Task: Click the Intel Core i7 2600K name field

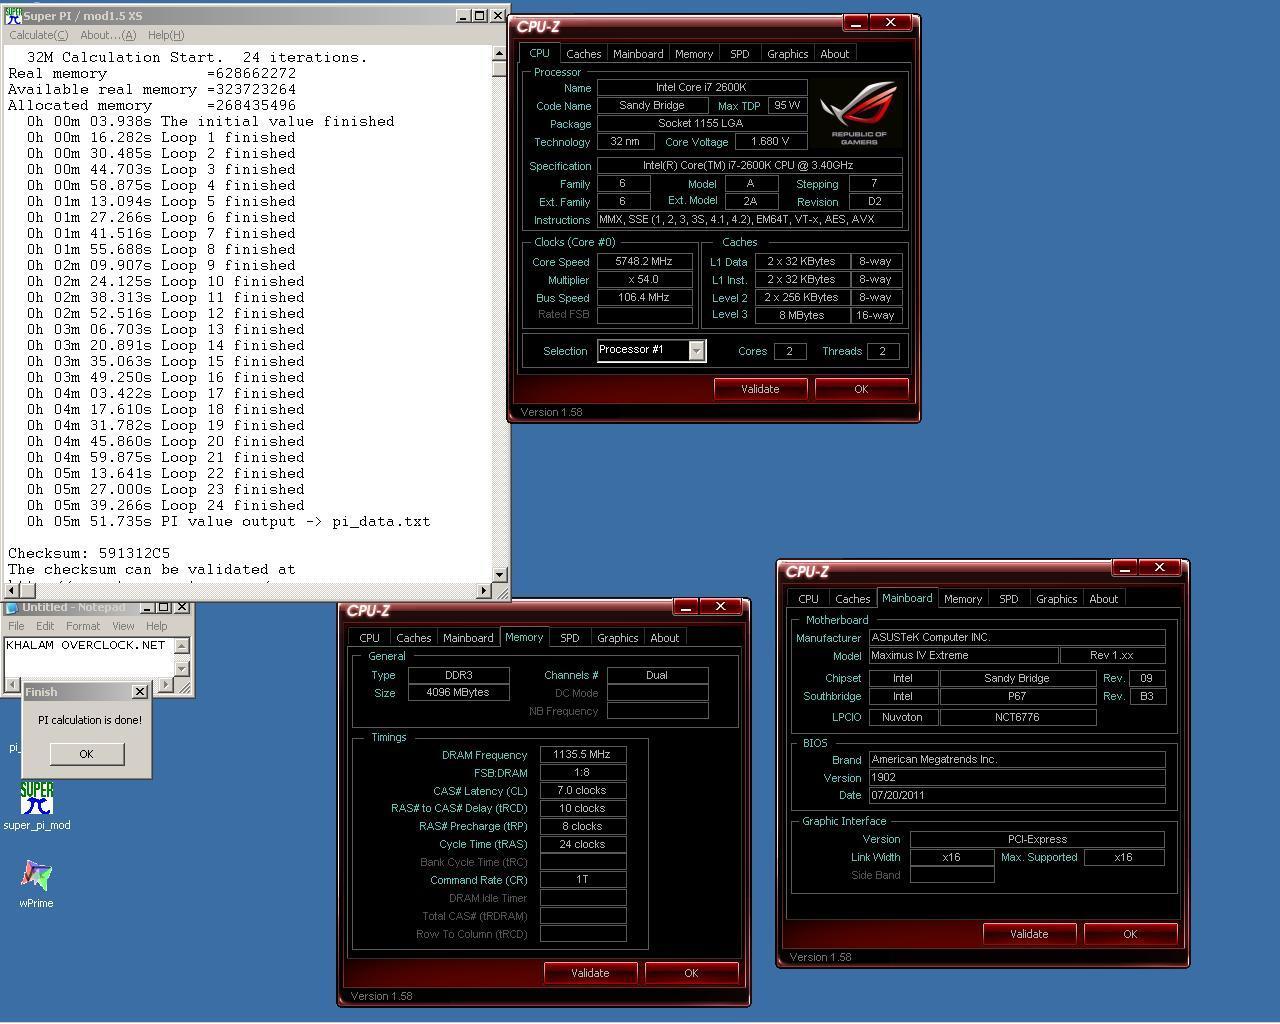Action: click(702, 88)
